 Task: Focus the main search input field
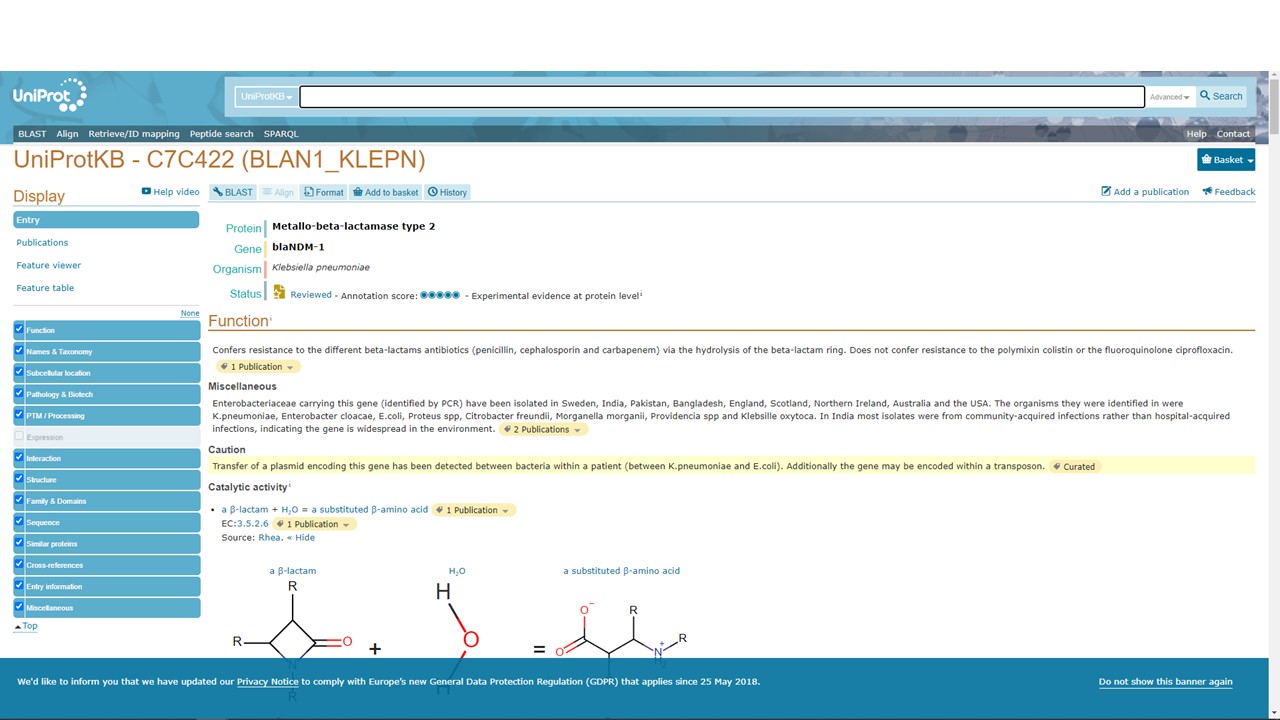pos(722,97)
